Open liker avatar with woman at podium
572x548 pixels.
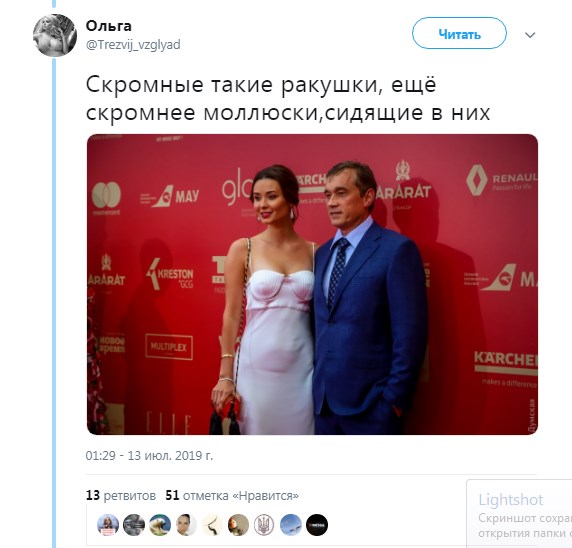pyautogui.click(x=108, y=525)
